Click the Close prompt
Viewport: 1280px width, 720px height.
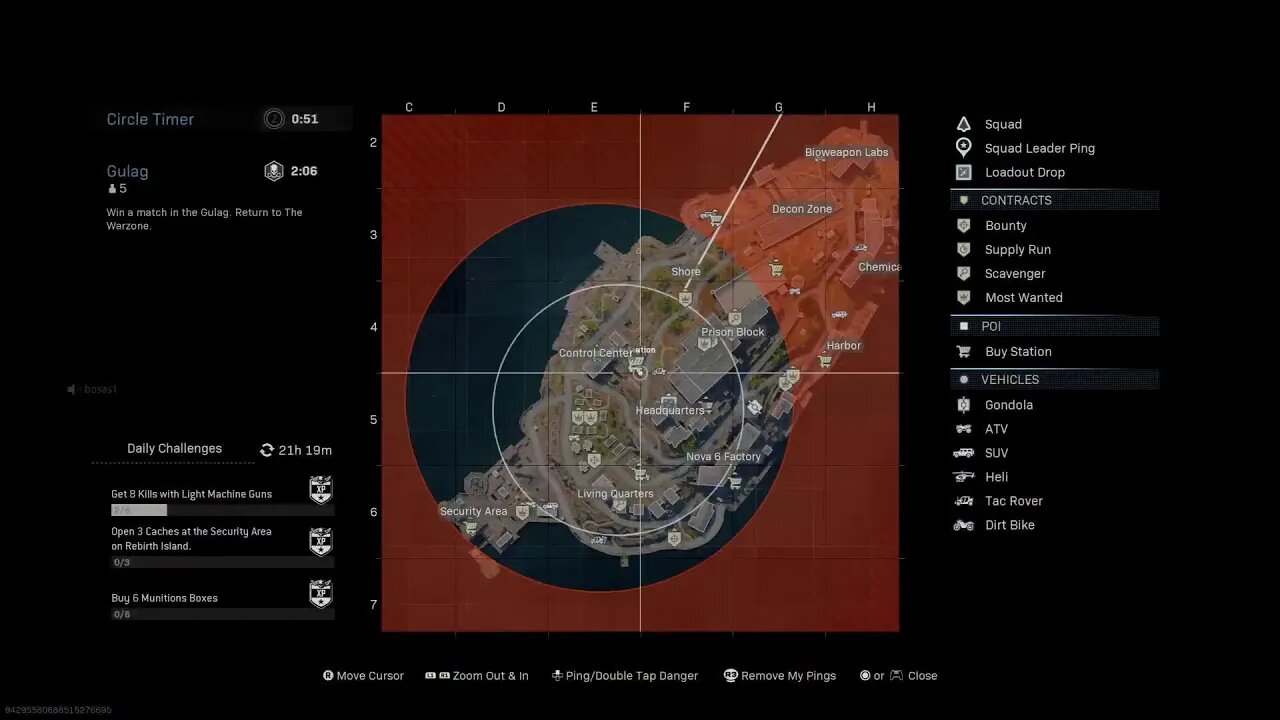(898, 676)
